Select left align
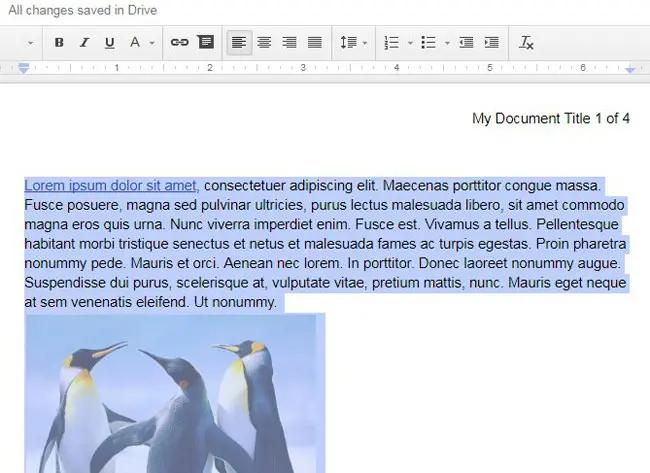This screenshot has width=650, height=473. coord(238,43)
